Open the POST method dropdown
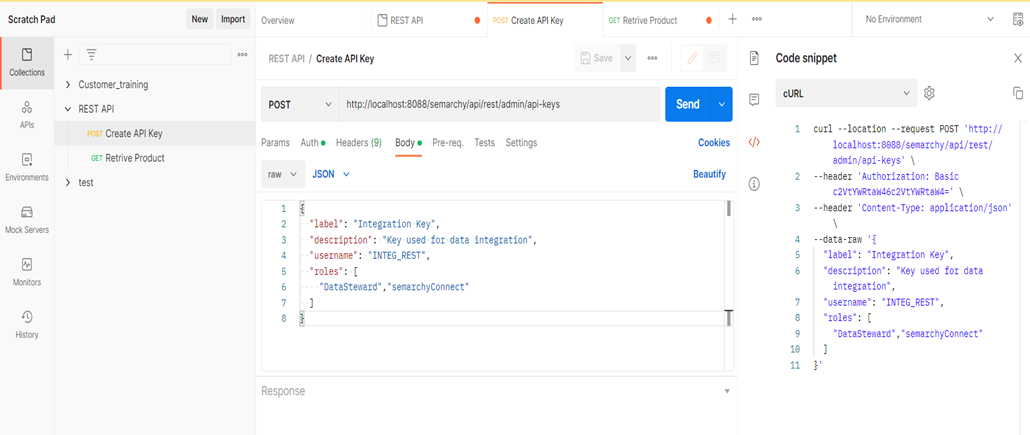 [x=300, y=104]
